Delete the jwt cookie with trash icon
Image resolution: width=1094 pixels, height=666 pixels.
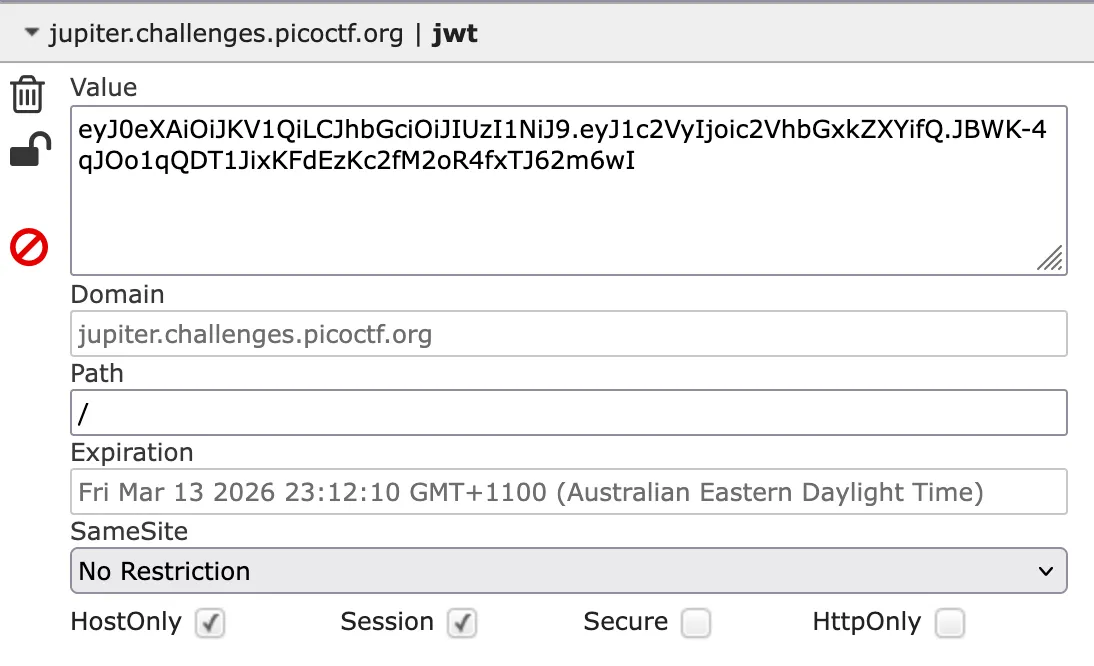(28, 95)
